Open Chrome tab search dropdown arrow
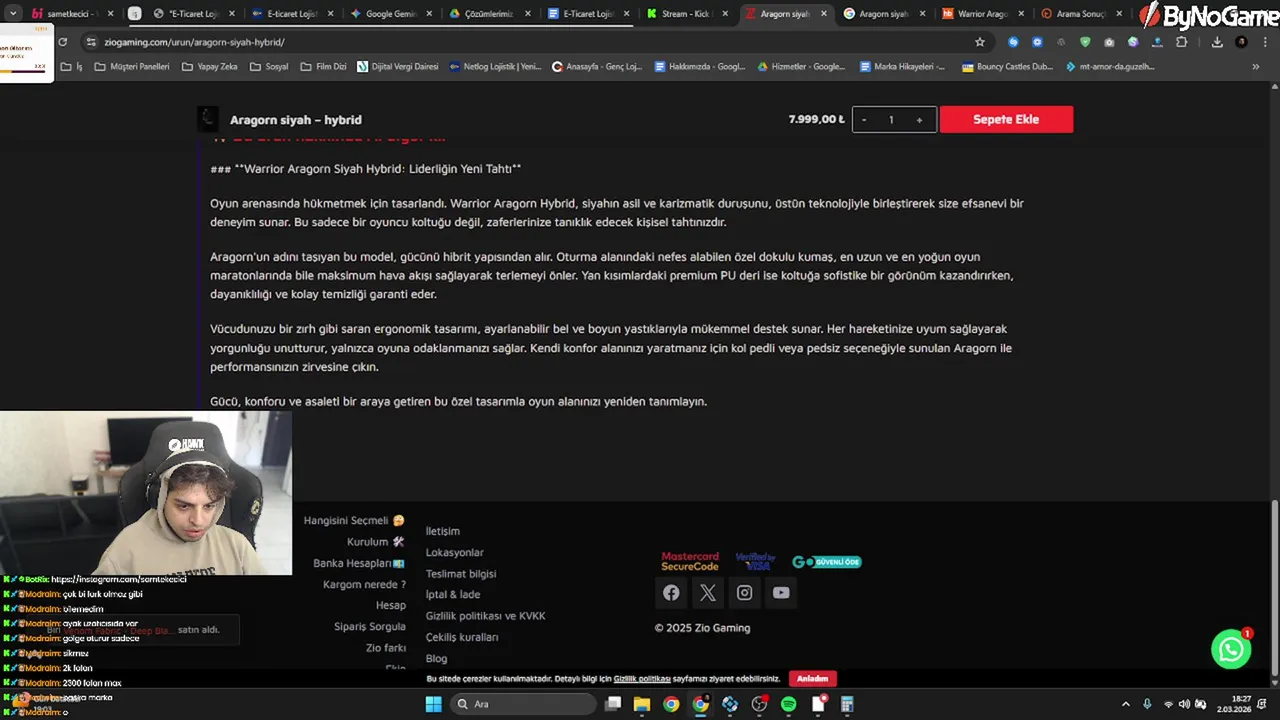This screenshot has width=1280, height=720. (13, 14)
